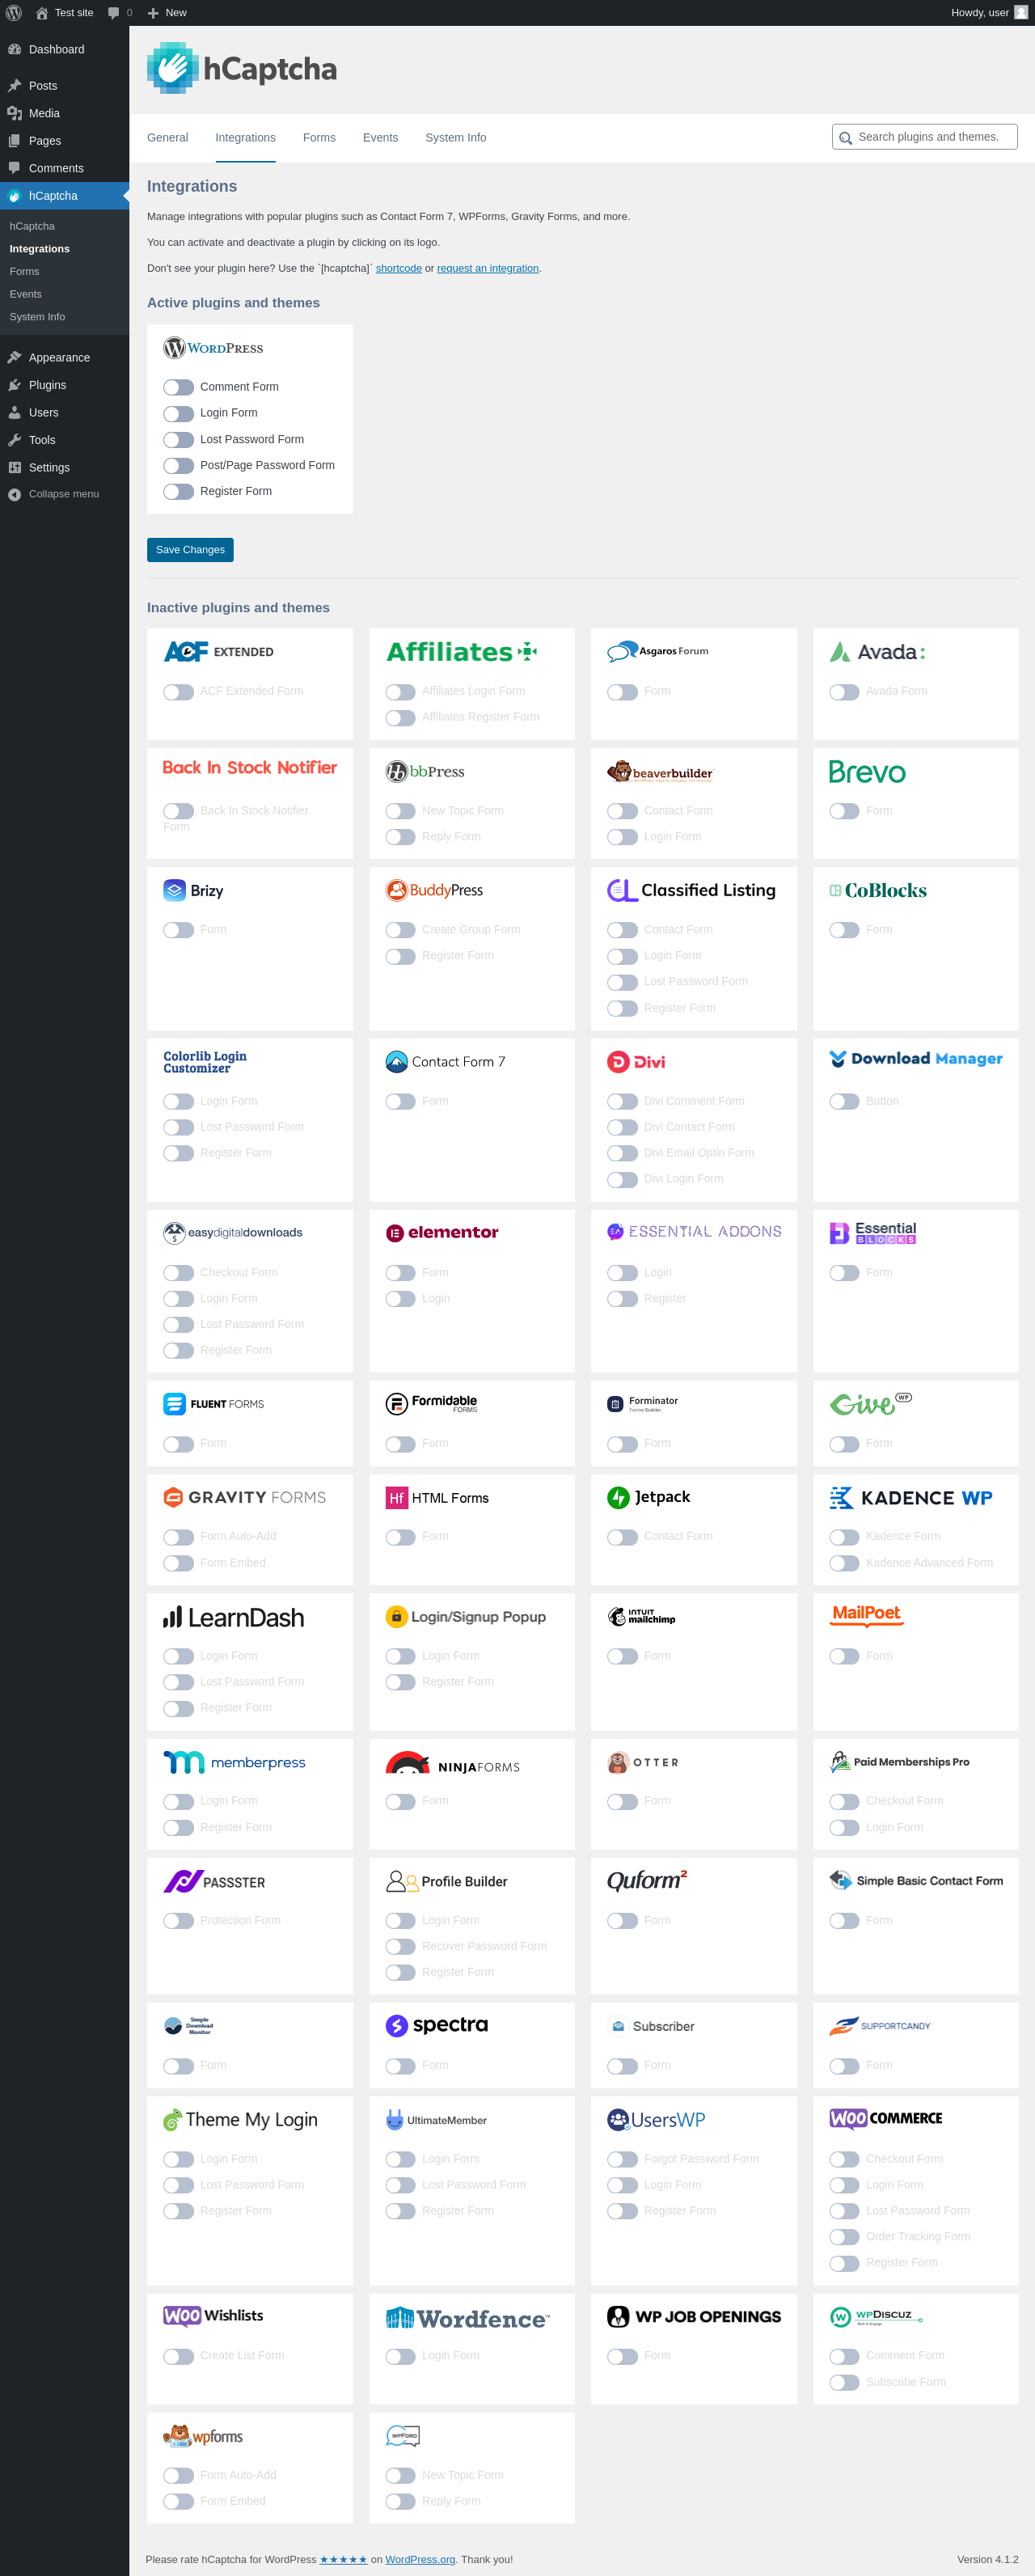
Task: Click the Wordfence logo
Action: (x=468, y=2317)
